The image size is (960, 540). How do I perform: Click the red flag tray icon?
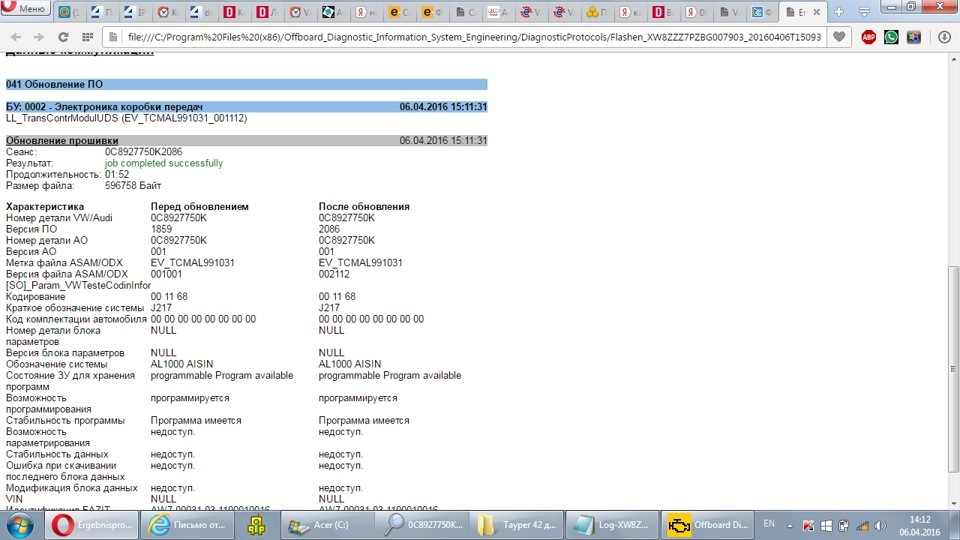(808, 525)
